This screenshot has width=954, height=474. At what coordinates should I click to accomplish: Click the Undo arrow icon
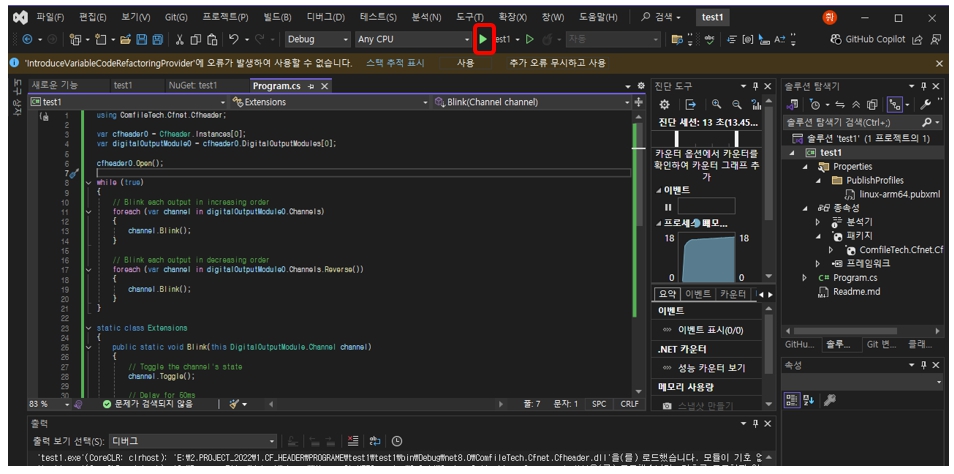coord(234,39)
